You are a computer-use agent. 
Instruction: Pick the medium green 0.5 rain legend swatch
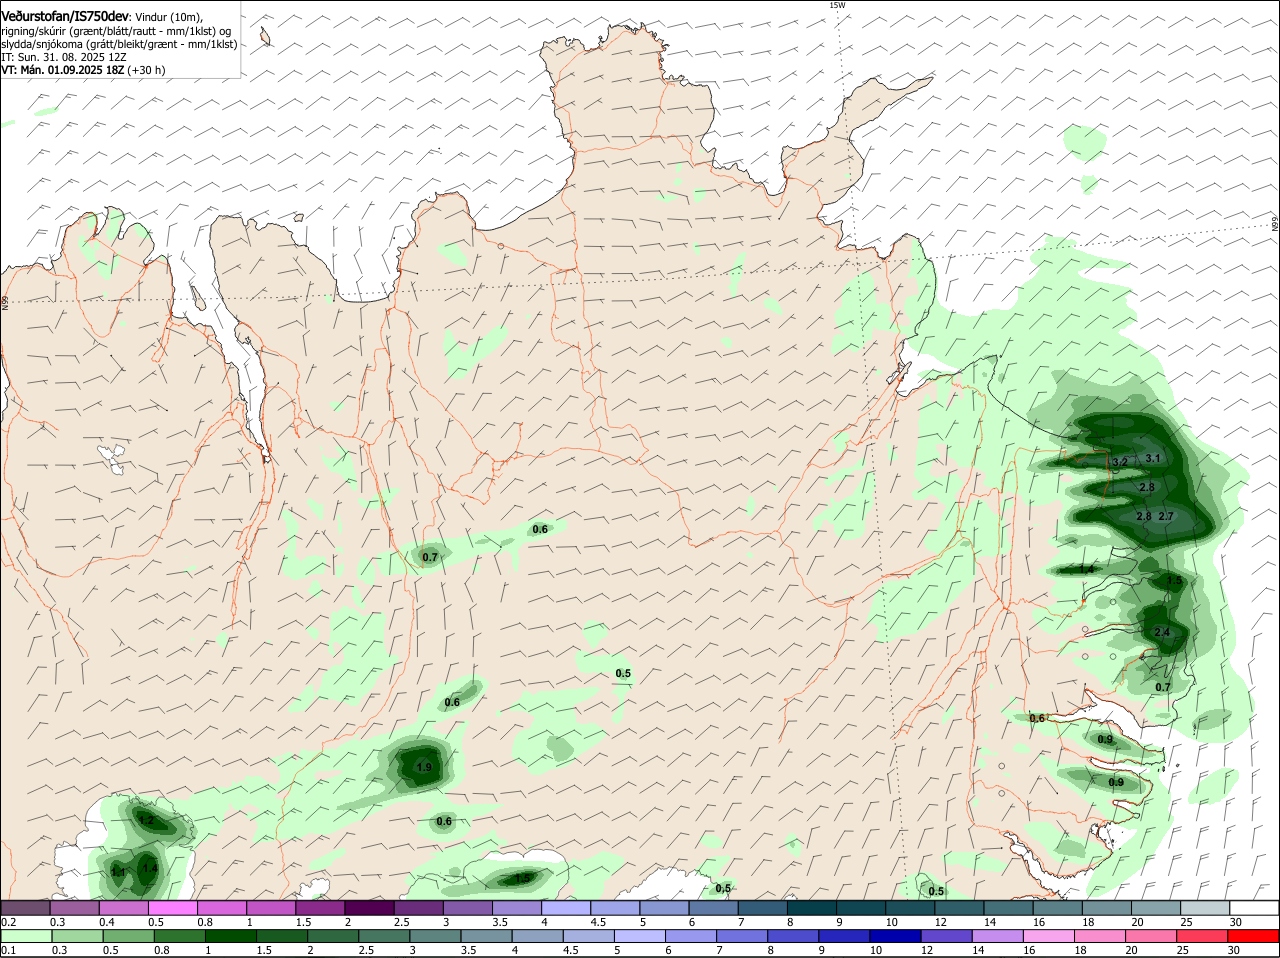128,935
